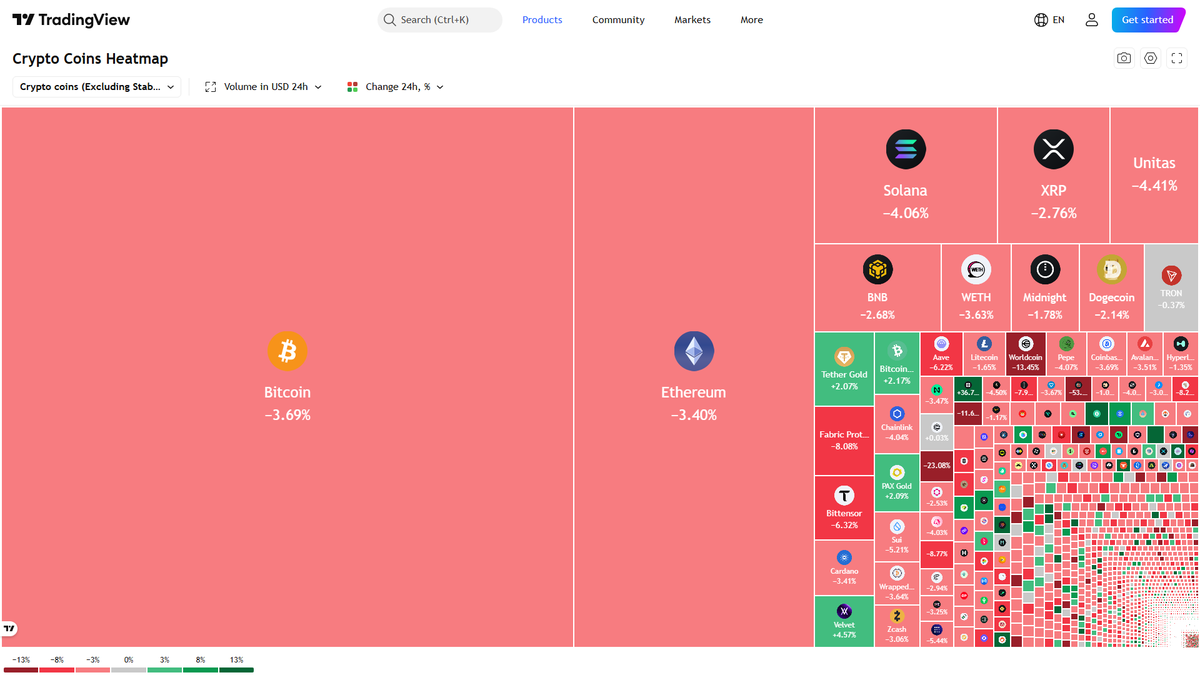This screenshot has width=1200, height=675.
Task: Click the Coinbas... −3.69% tile icon
Action: pos(1106,343)
